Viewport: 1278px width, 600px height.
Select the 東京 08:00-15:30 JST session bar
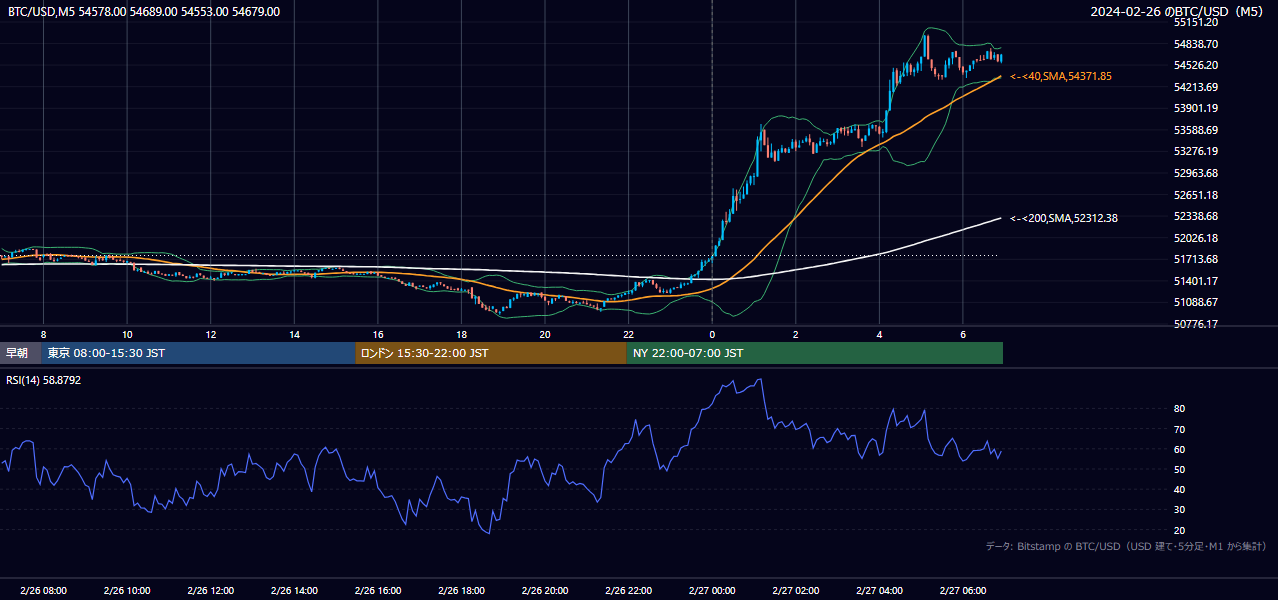point(198,353)
